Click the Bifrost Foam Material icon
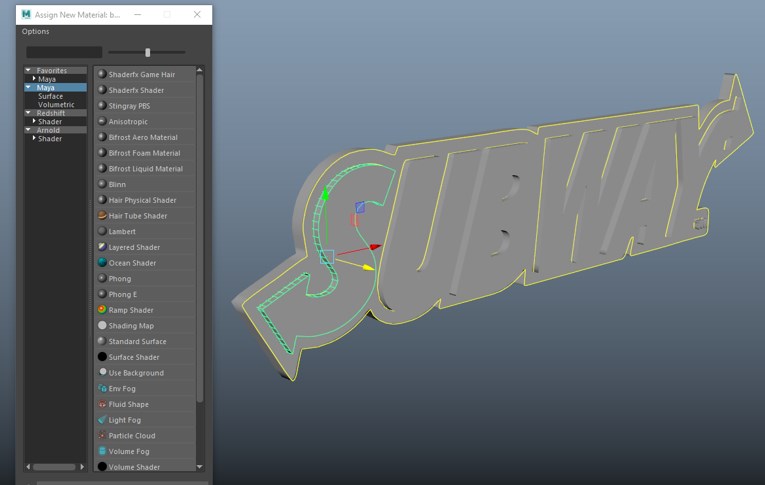Image resolution: width=765 pixels, height=485 pixels. coord(102,153)
